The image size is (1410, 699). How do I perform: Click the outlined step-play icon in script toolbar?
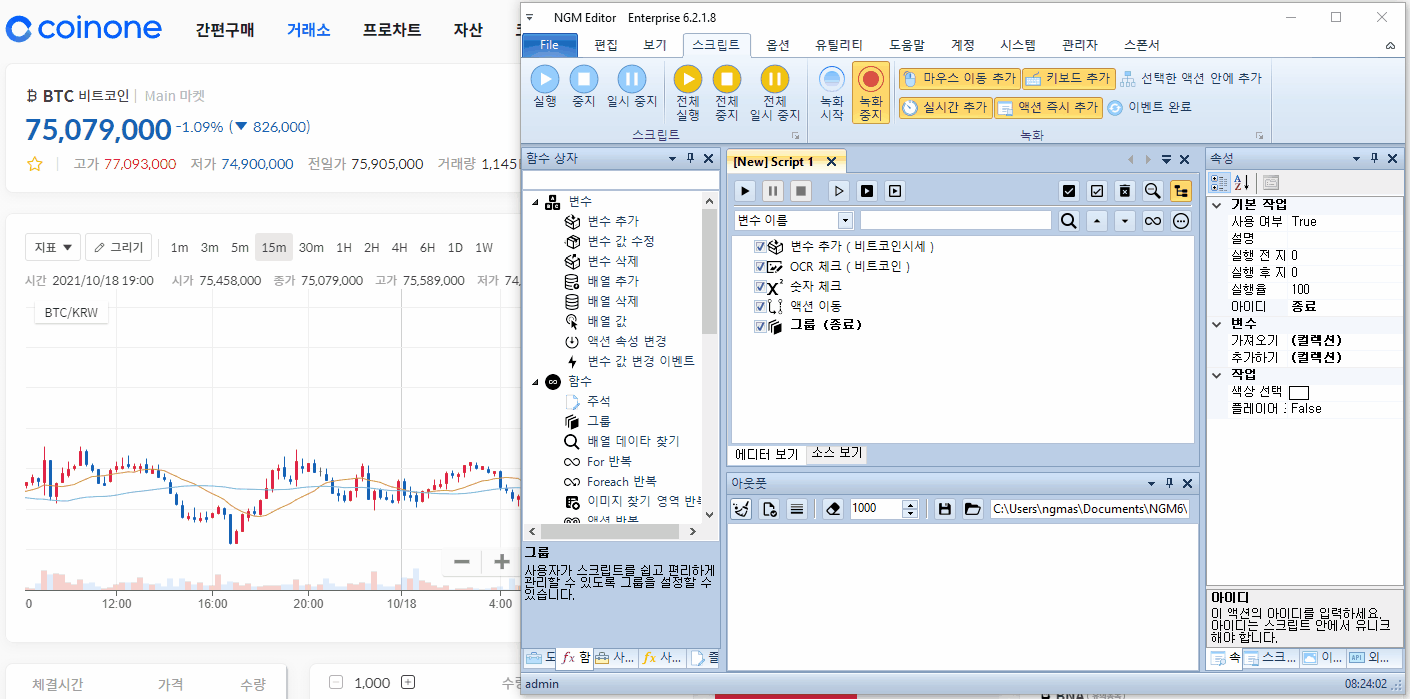(840, 191)
